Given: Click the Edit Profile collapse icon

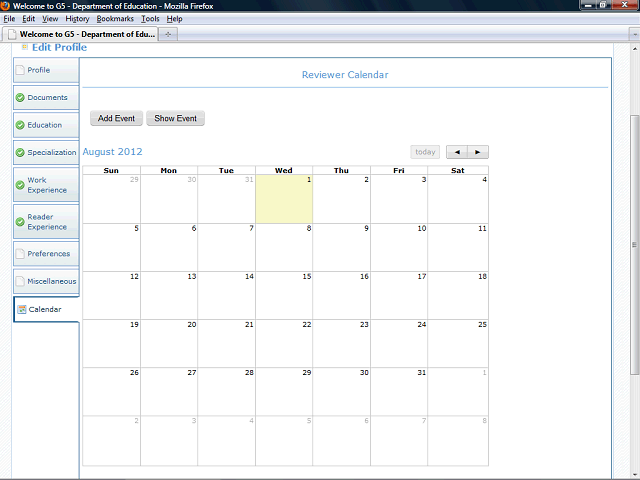Looking at the screenshot, I should tap(24, 47).
